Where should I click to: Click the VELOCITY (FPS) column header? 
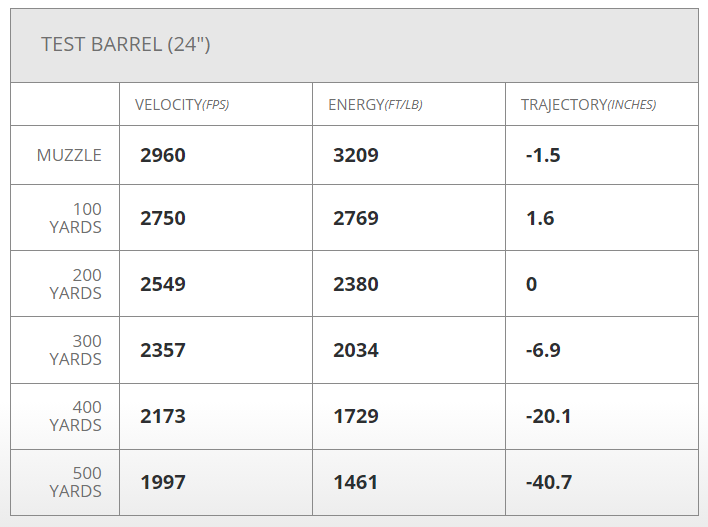click(182, 105)
